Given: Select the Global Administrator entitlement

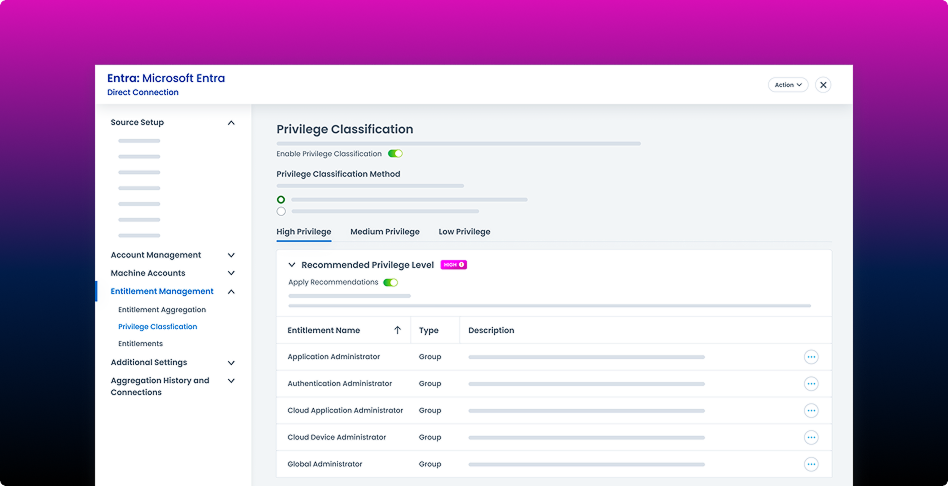Looking at the screenshot, I should (x=325, y=464).
